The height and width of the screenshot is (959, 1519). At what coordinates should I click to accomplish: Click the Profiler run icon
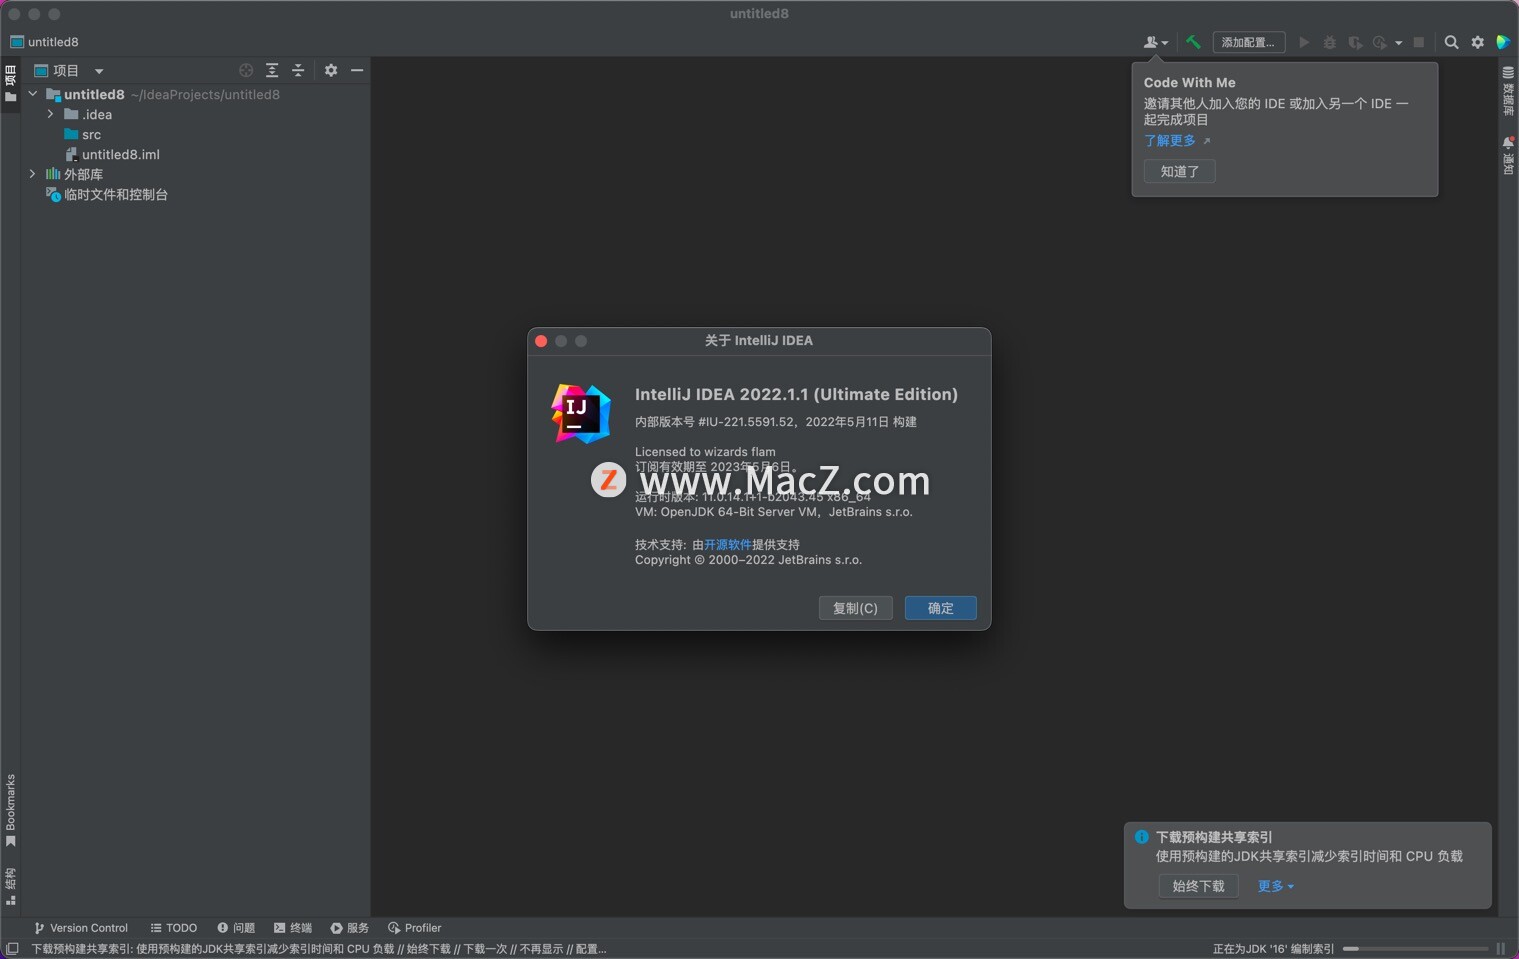(x=1380, y=42)
